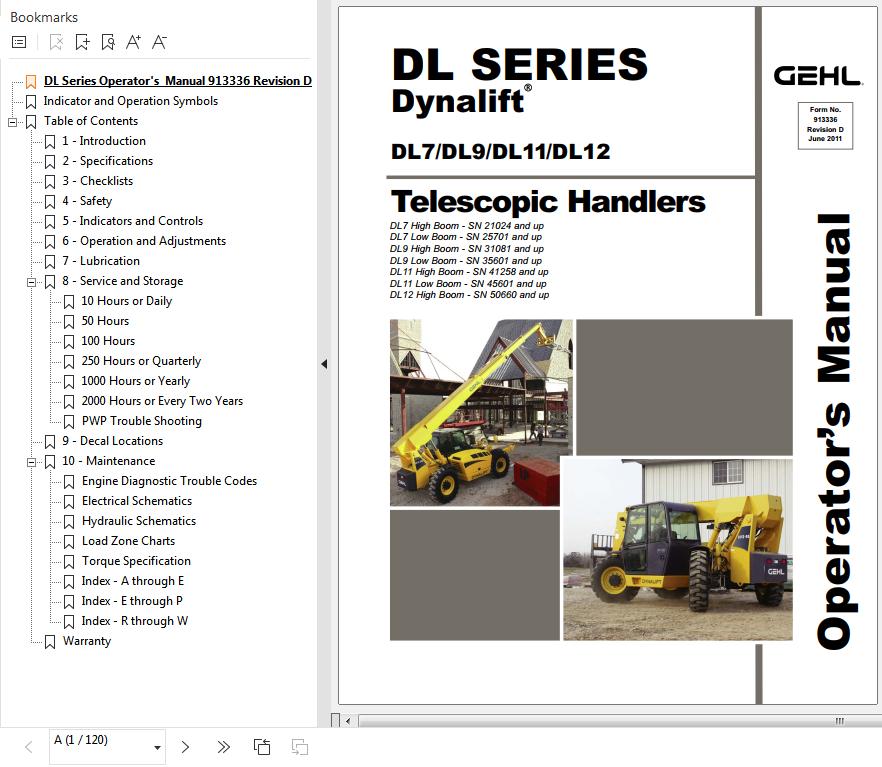
Task: Open 100 Hours bookmark
Action: click(x=108, y=341)
